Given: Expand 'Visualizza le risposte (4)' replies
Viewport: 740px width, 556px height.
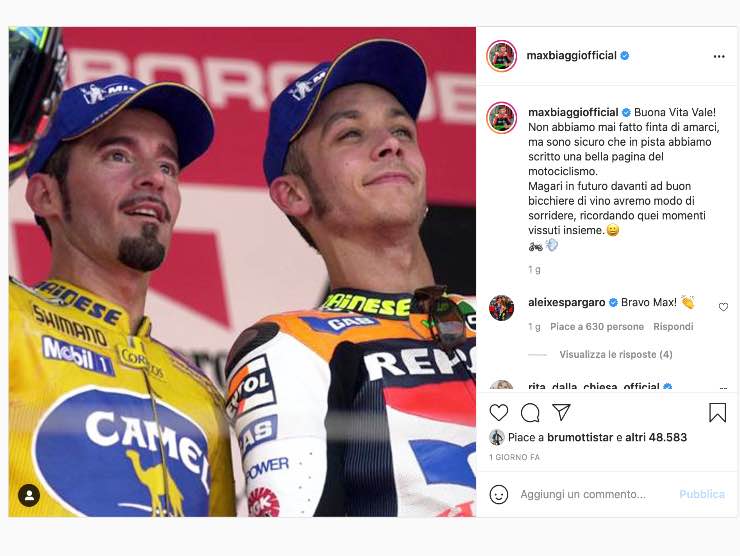Looking at the screenshot, I should 615,354.
